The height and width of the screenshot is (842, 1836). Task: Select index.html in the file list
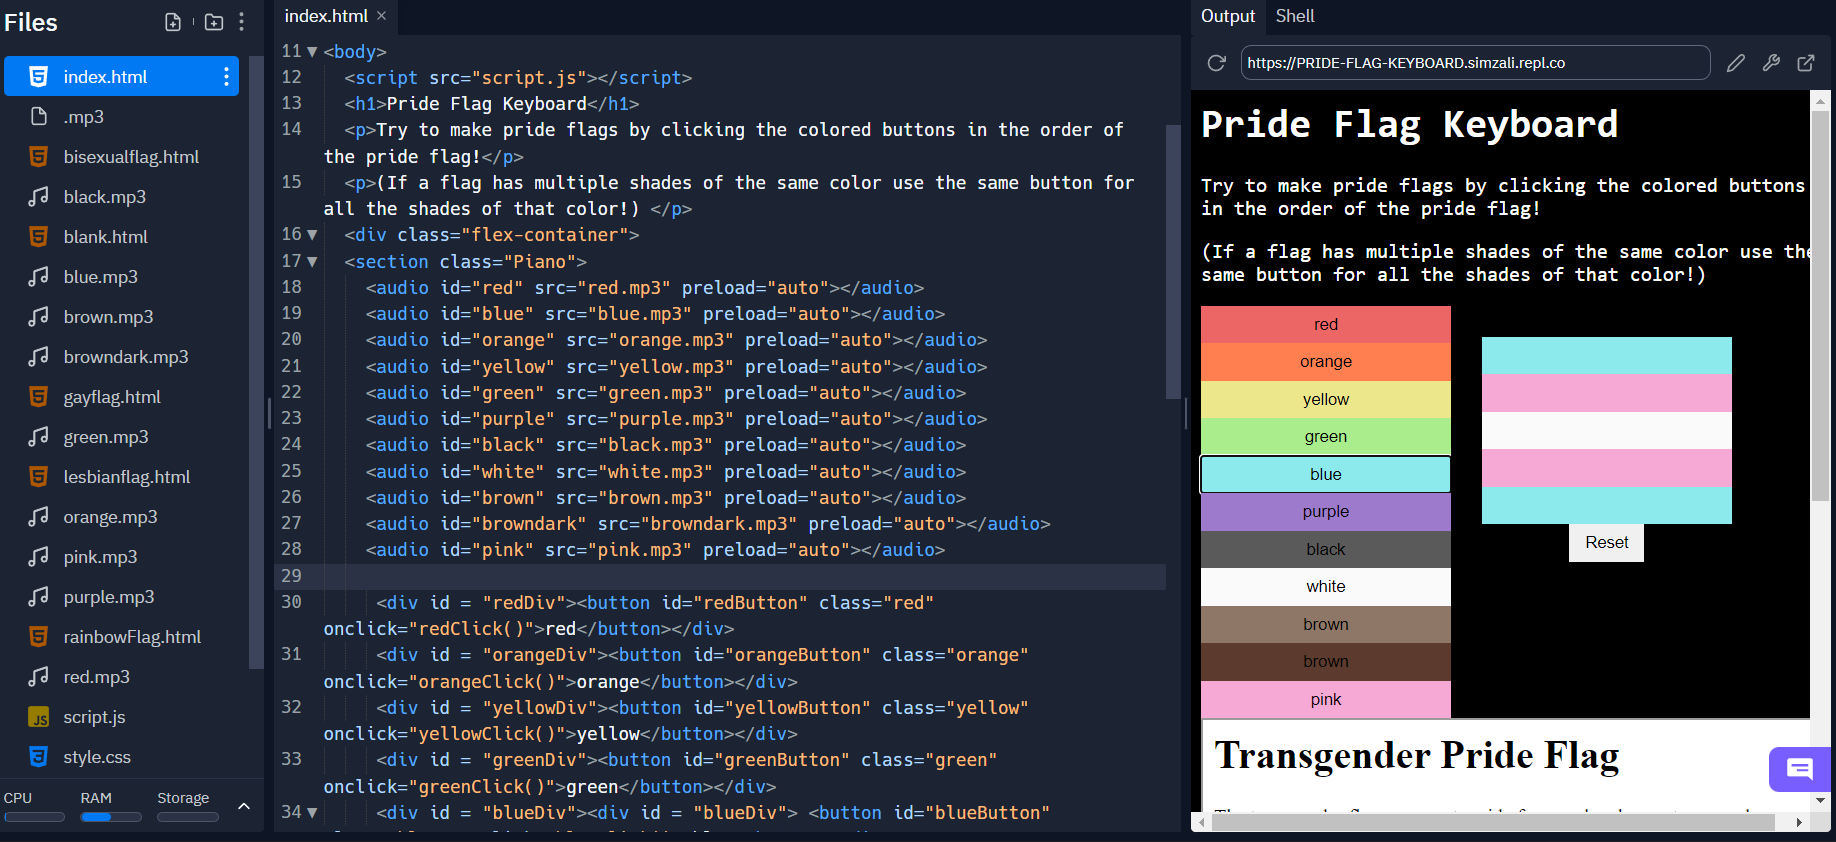121,76
